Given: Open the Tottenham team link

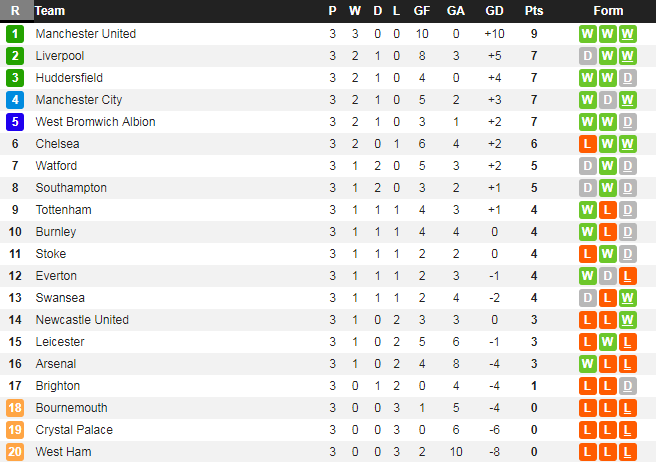Looking at the screenshot, I should 63,210.
